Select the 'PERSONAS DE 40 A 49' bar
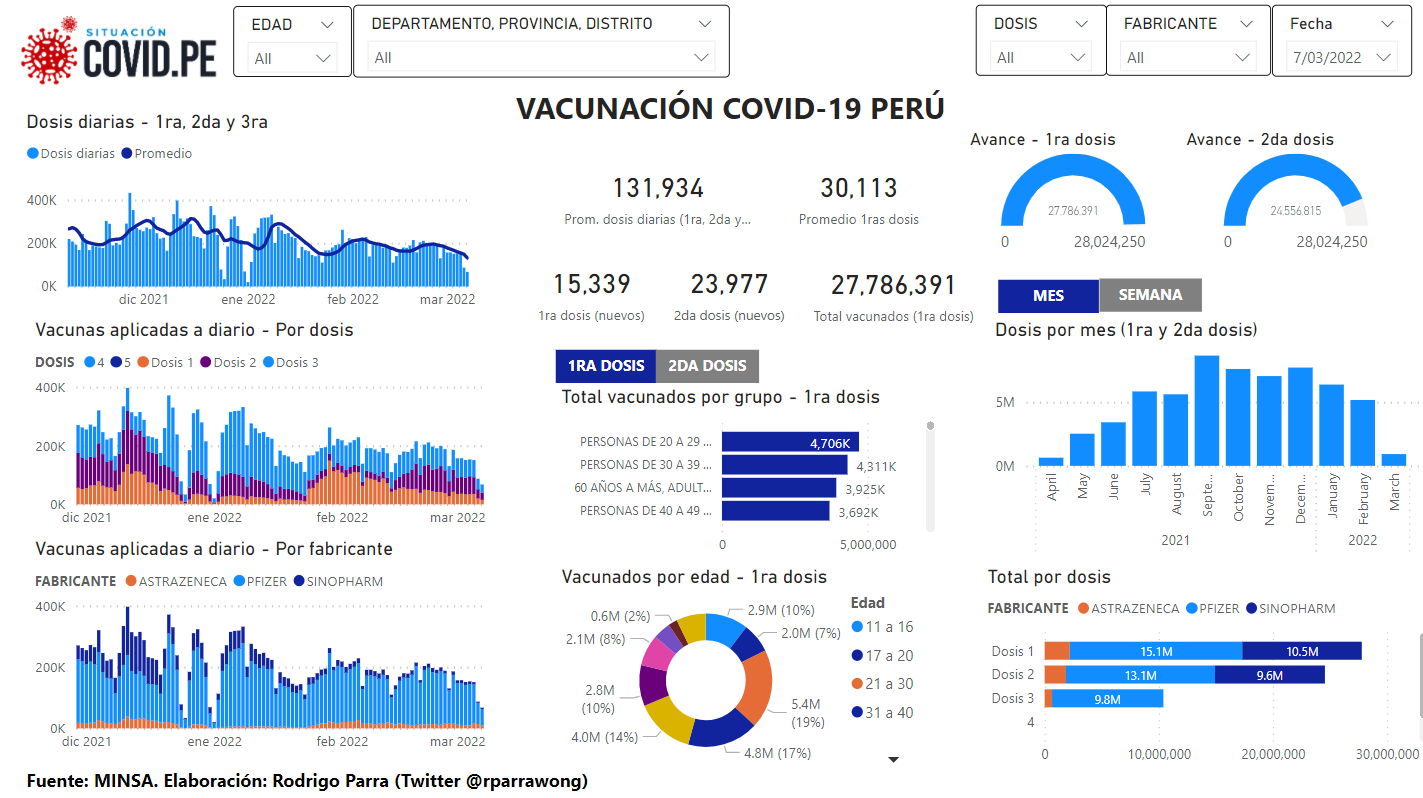The height and width of the screenshot is (798, 1423). coord(776,511)
